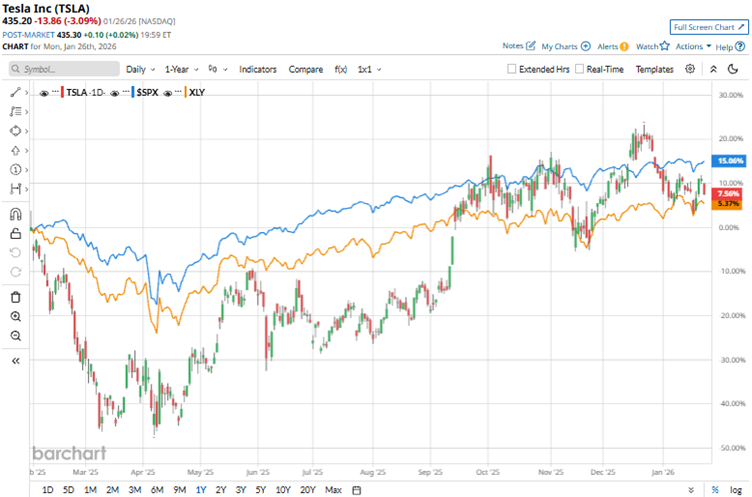Open the Fibonacci and text tools icon

pos(15,111)
